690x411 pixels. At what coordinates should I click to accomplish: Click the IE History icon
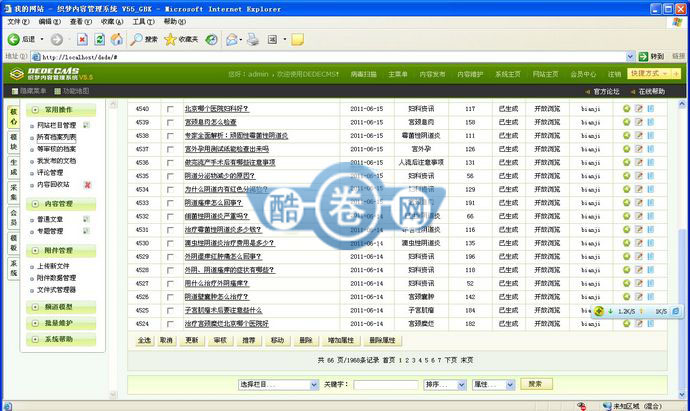(x=212, y=40)
